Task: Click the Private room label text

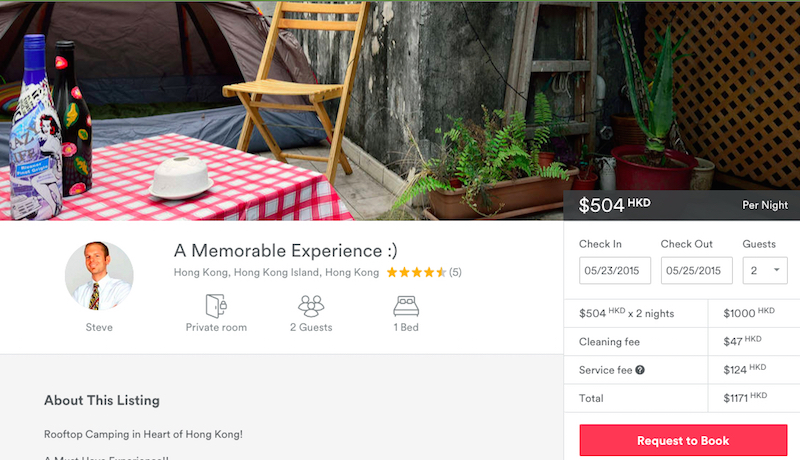Action: click(x=216, y=327)
